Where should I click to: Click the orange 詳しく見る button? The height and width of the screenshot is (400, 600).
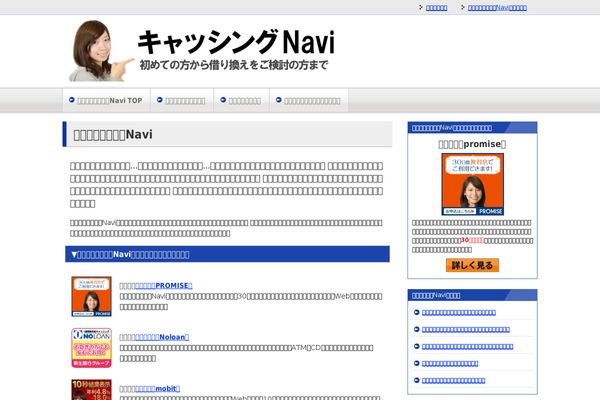pos(472,265)
